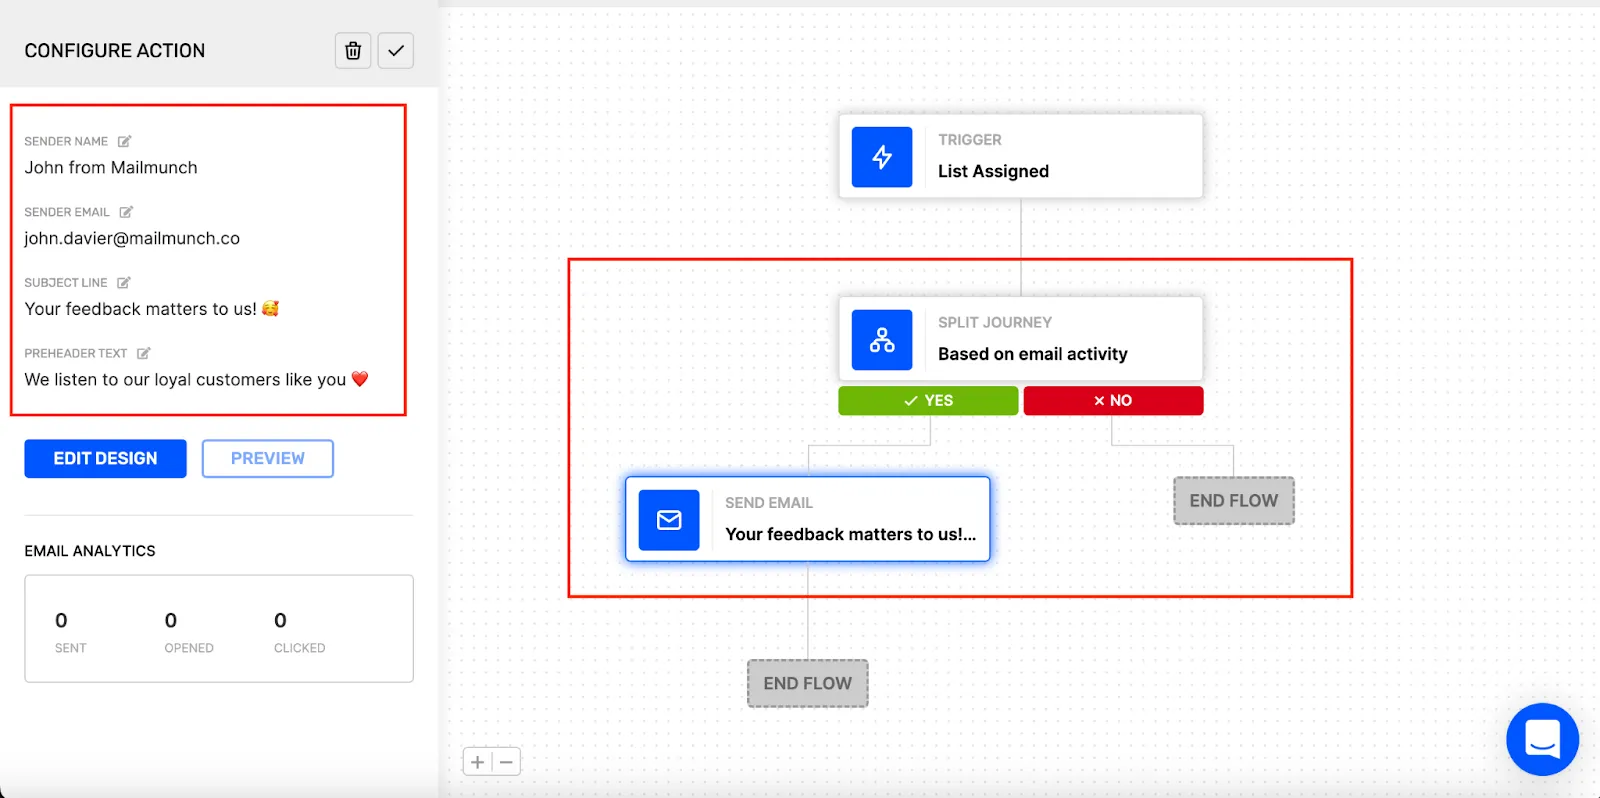Click the OPENED count in analytics
The width and height of the screenshot is (1600, 798).
point(171,620)
